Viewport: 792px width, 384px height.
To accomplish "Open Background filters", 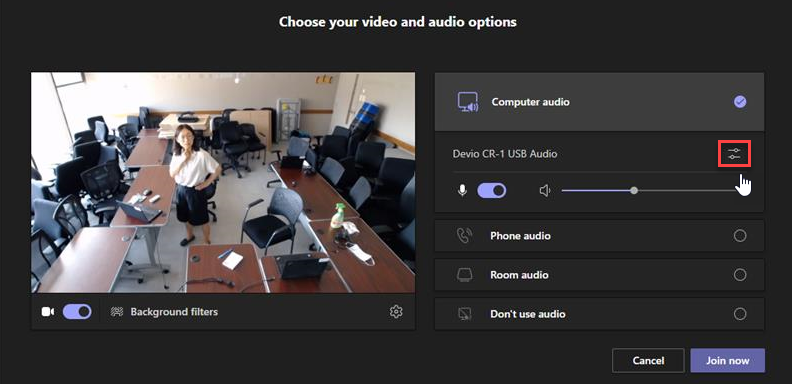I will pyautogui.click(x=174, y=312).
